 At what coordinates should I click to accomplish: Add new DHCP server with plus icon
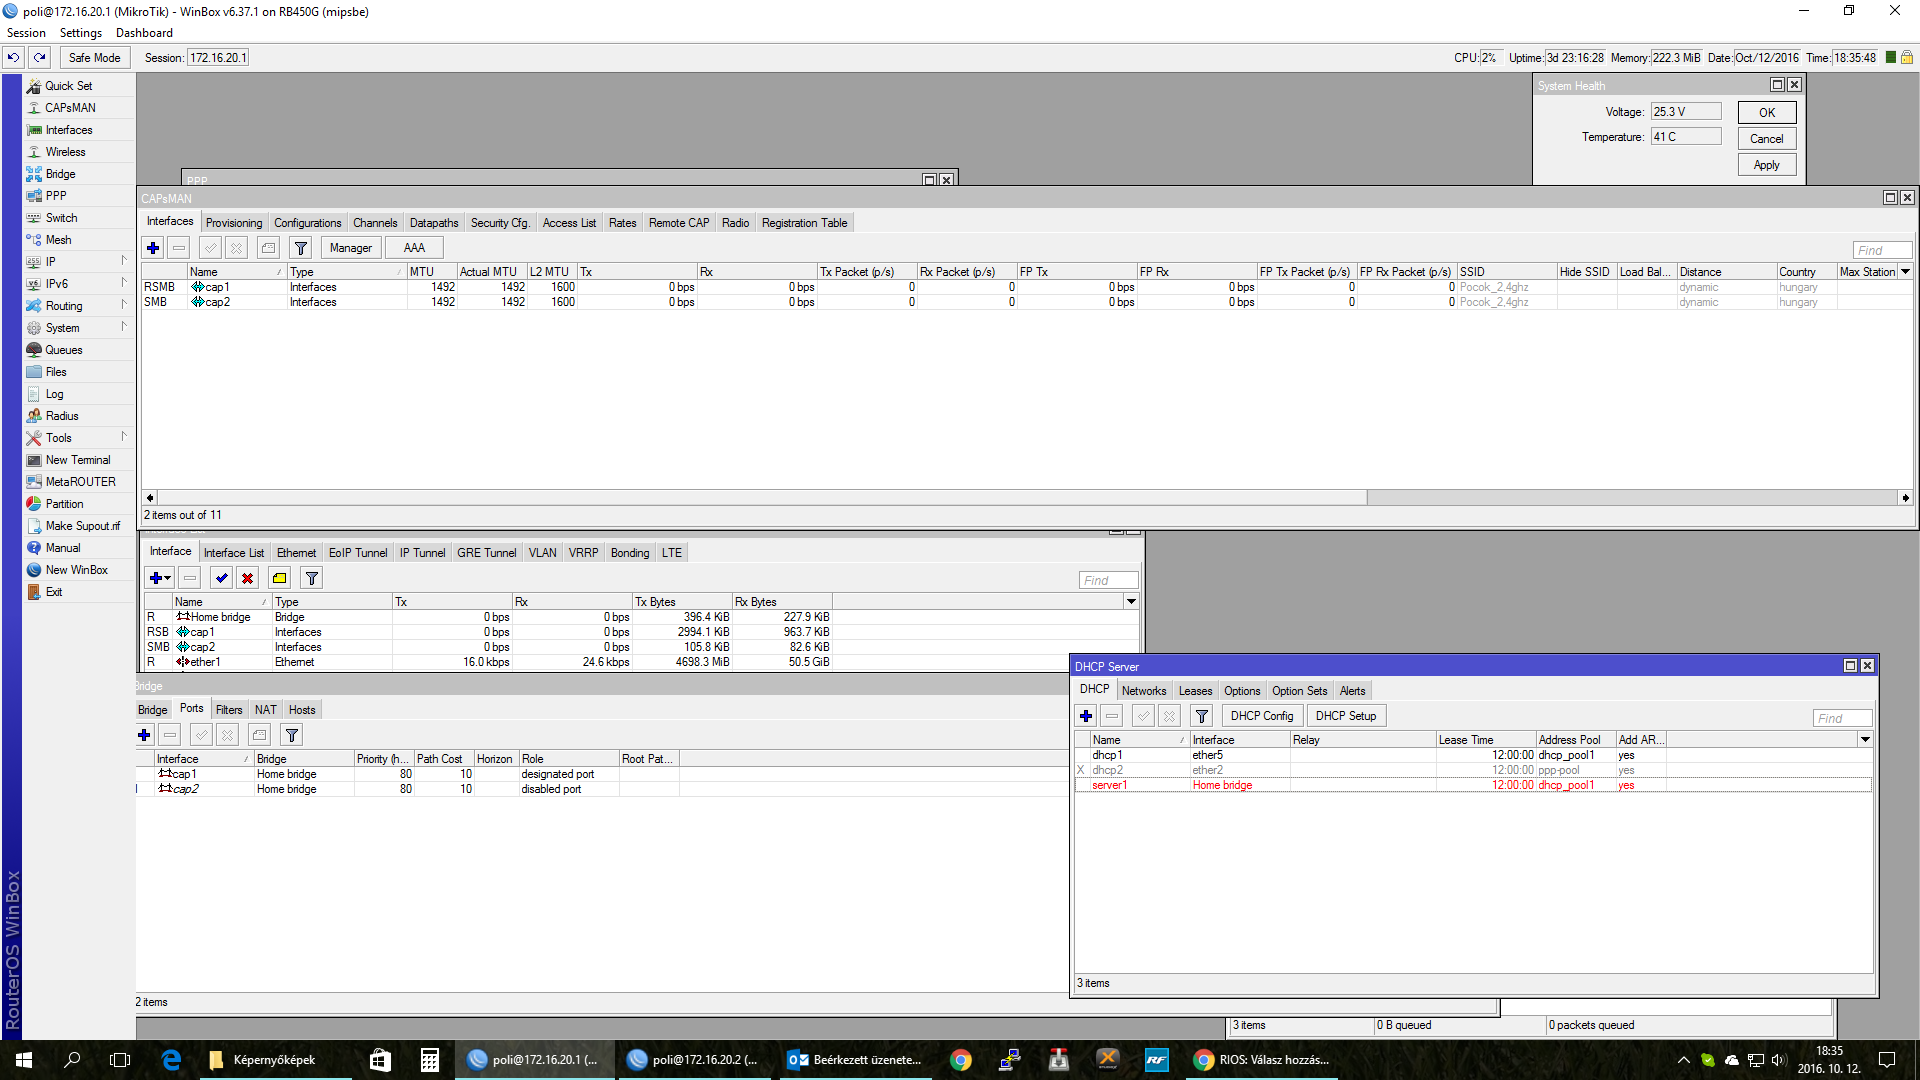1086,716
